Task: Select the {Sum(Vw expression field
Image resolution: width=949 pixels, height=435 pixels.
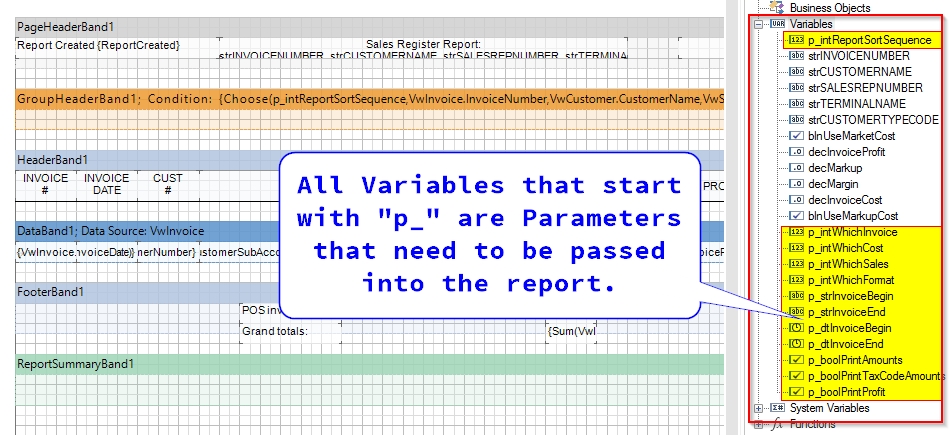Action: tap(572, 332)
